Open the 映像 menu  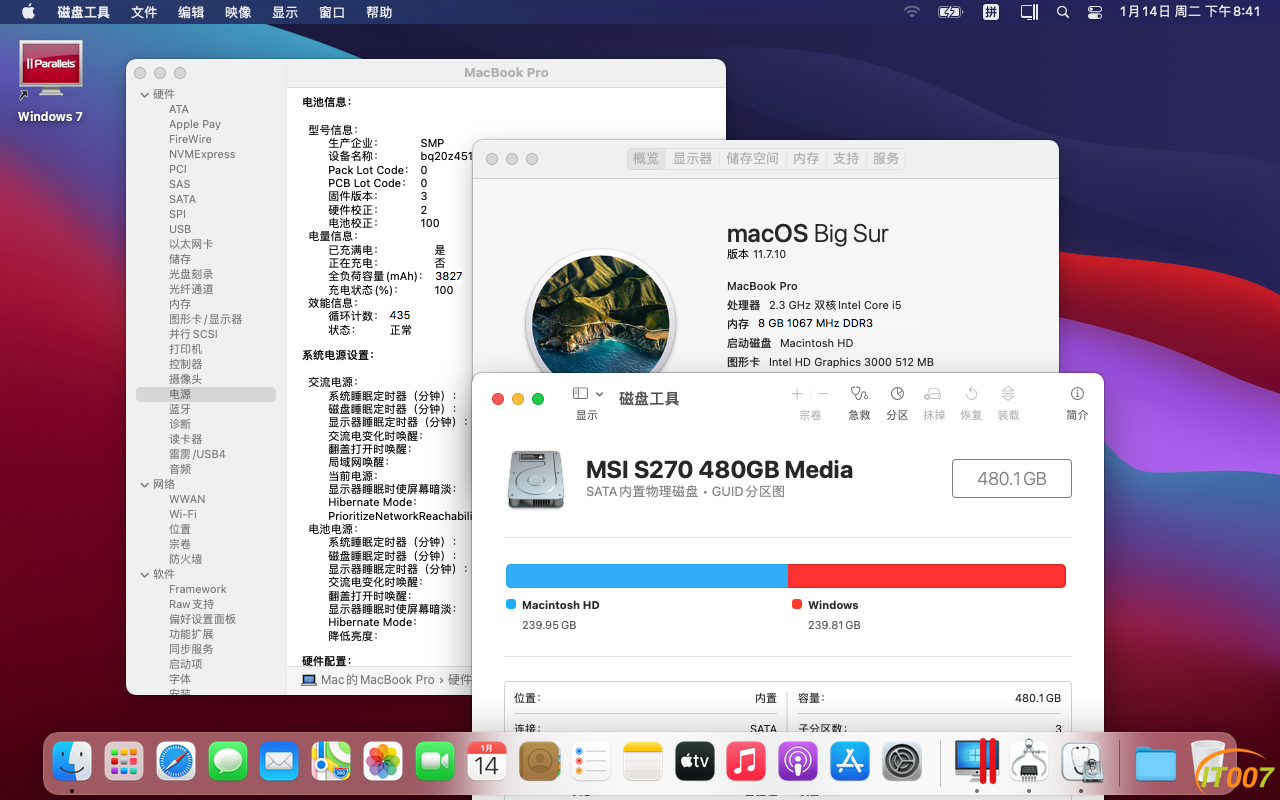[x=238, y=12]
